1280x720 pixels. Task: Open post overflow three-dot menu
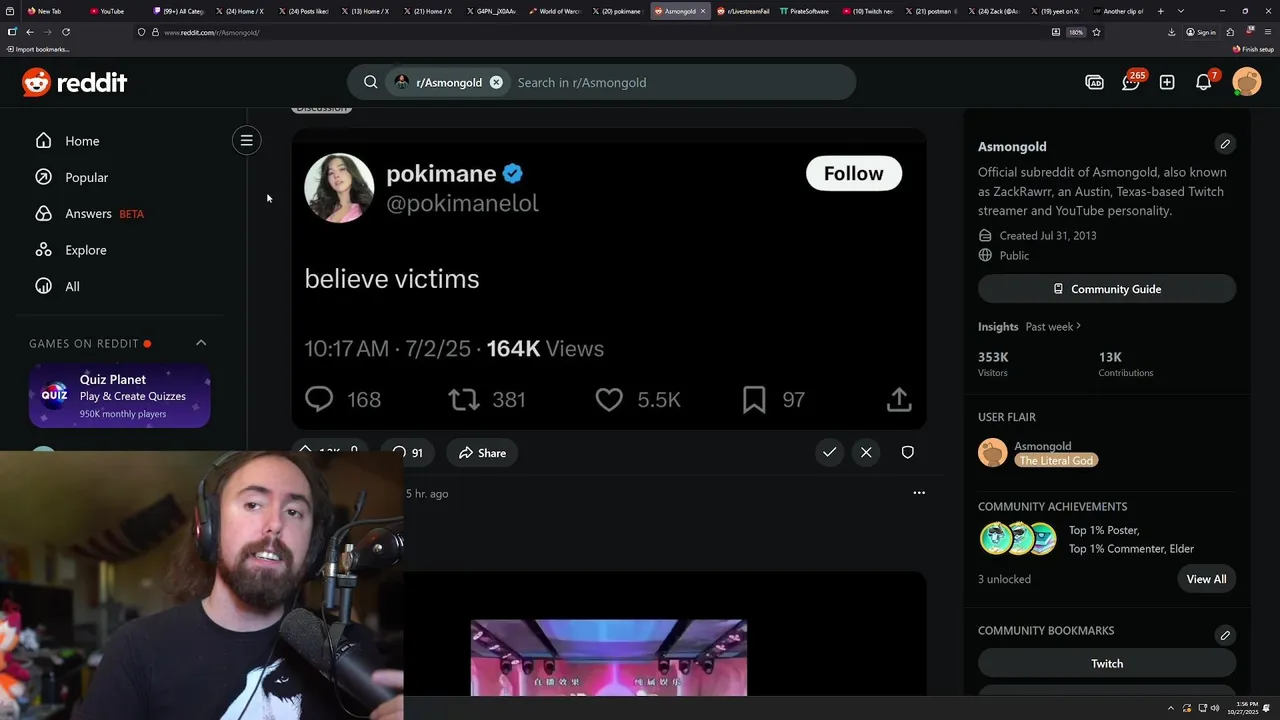919,493
